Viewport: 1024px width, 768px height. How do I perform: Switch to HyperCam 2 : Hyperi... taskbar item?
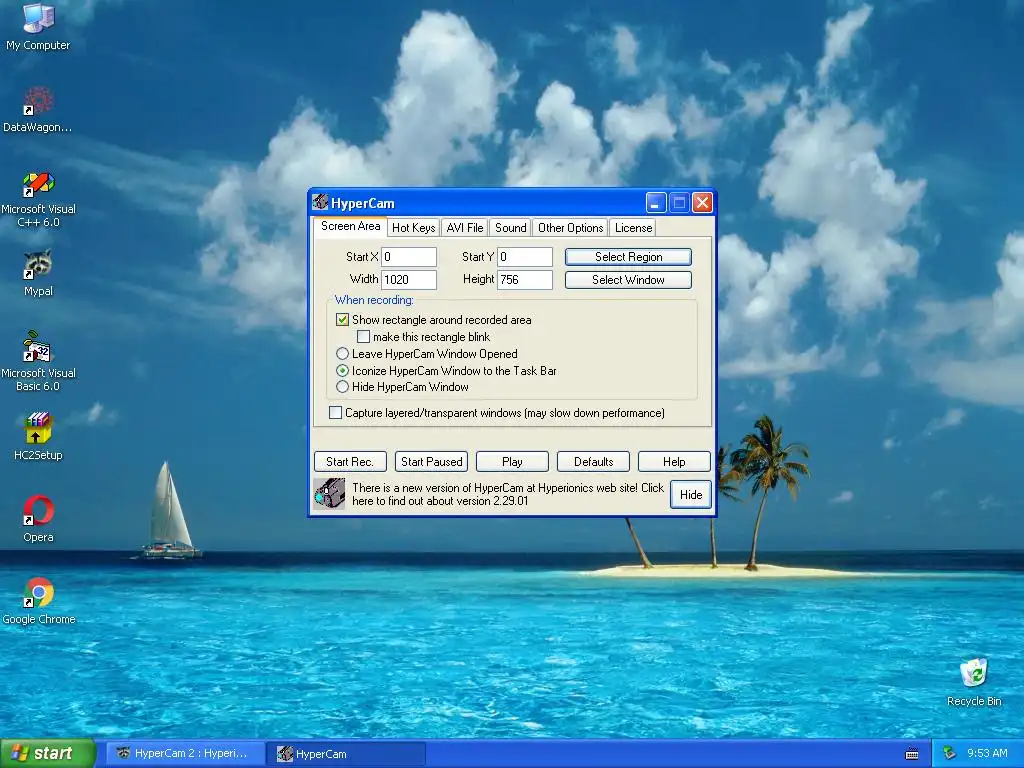185,754
